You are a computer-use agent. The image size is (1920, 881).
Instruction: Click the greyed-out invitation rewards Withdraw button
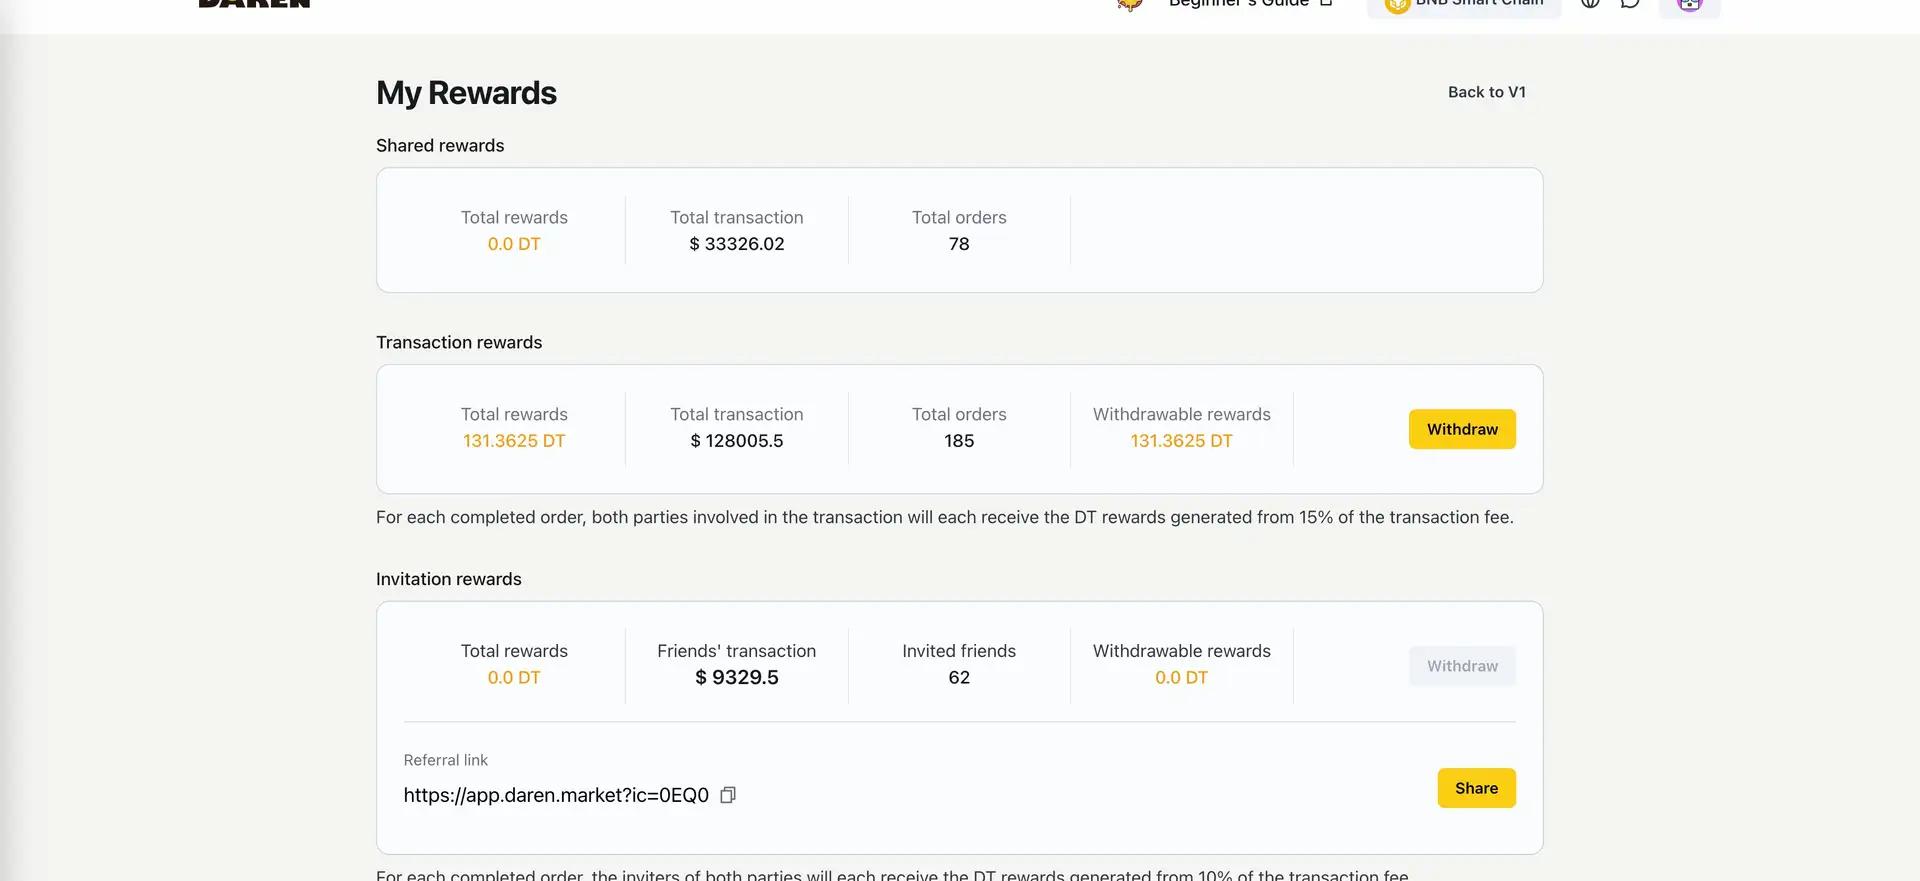point(1462,666)
